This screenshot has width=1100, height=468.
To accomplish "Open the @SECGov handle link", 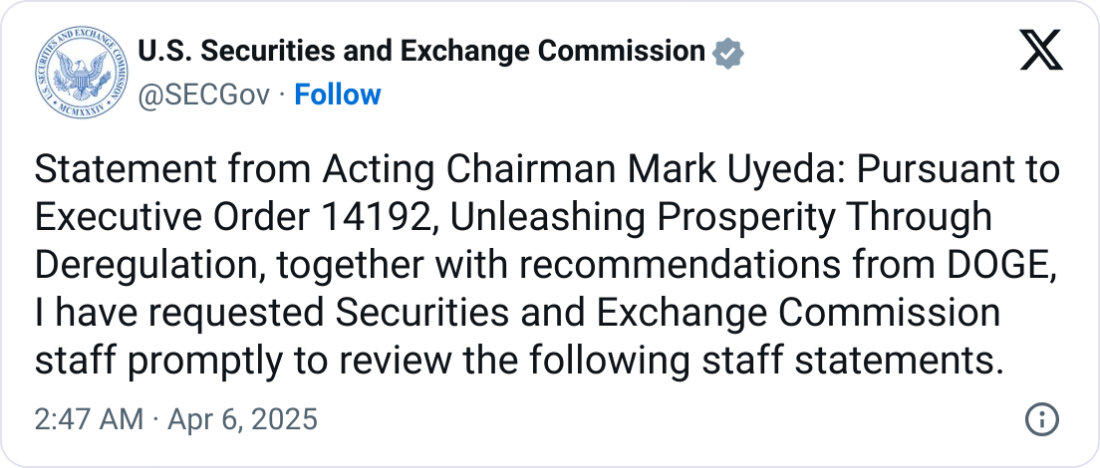I will [202, 95].
